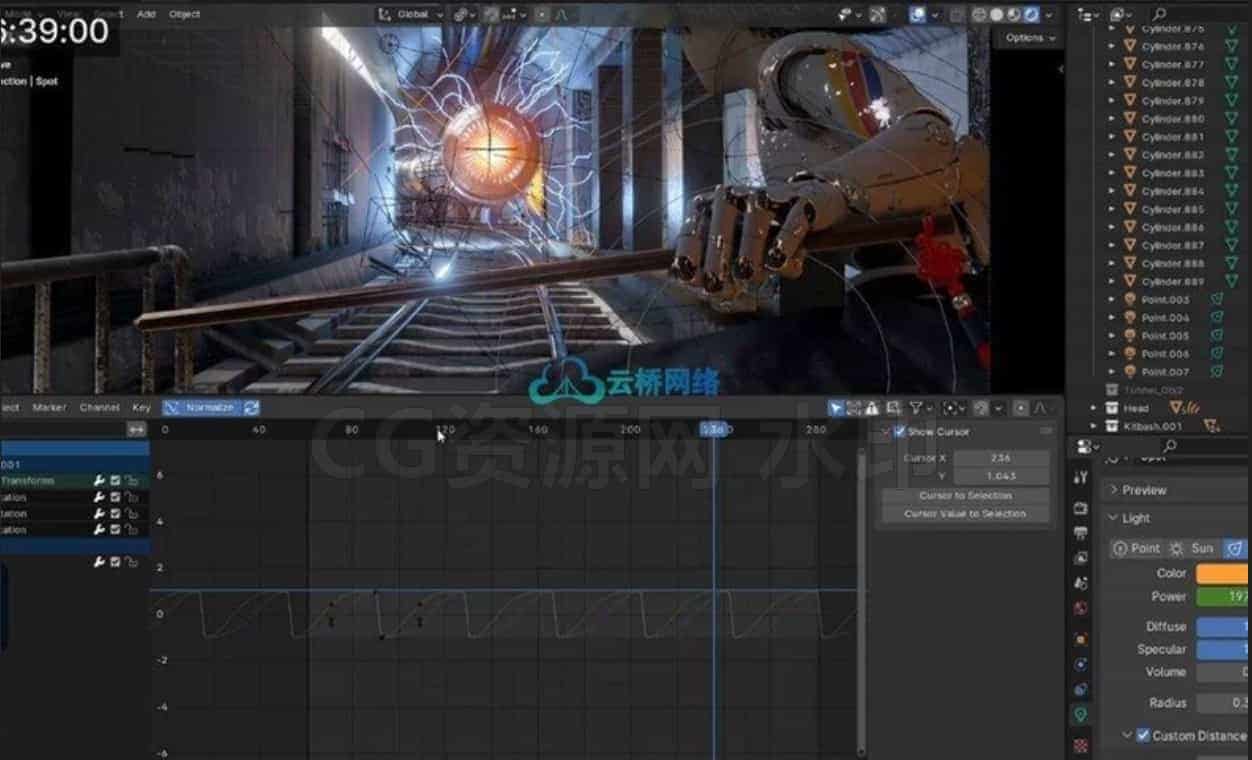1252x760 pixels.
Task: Click the viewport overlays icon
Action: click(918, 14)
